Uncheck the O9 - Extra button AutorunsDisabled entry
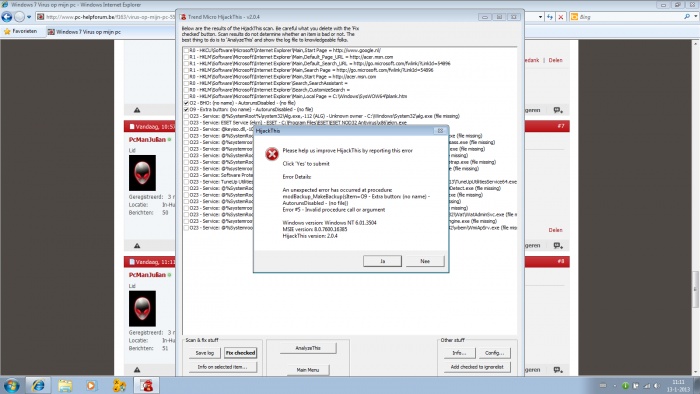 pyautogui.click(x=186, y=109)
